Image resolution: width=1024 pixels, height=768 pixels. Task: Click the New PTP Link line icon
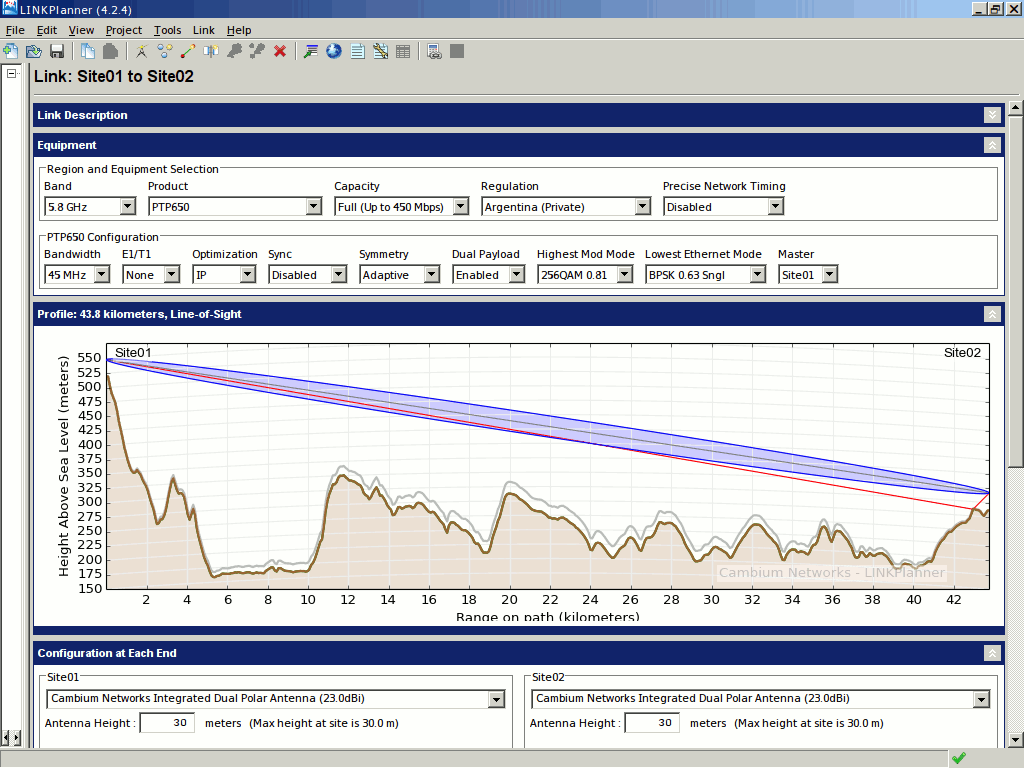coord(187,51)
